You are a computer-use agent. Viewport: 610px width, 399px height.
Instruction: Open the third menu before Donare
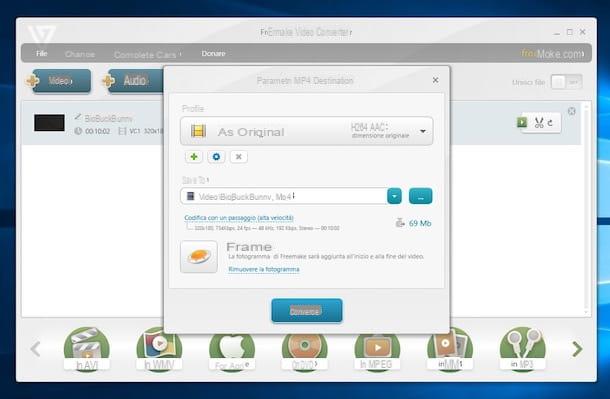coord(147,54)
